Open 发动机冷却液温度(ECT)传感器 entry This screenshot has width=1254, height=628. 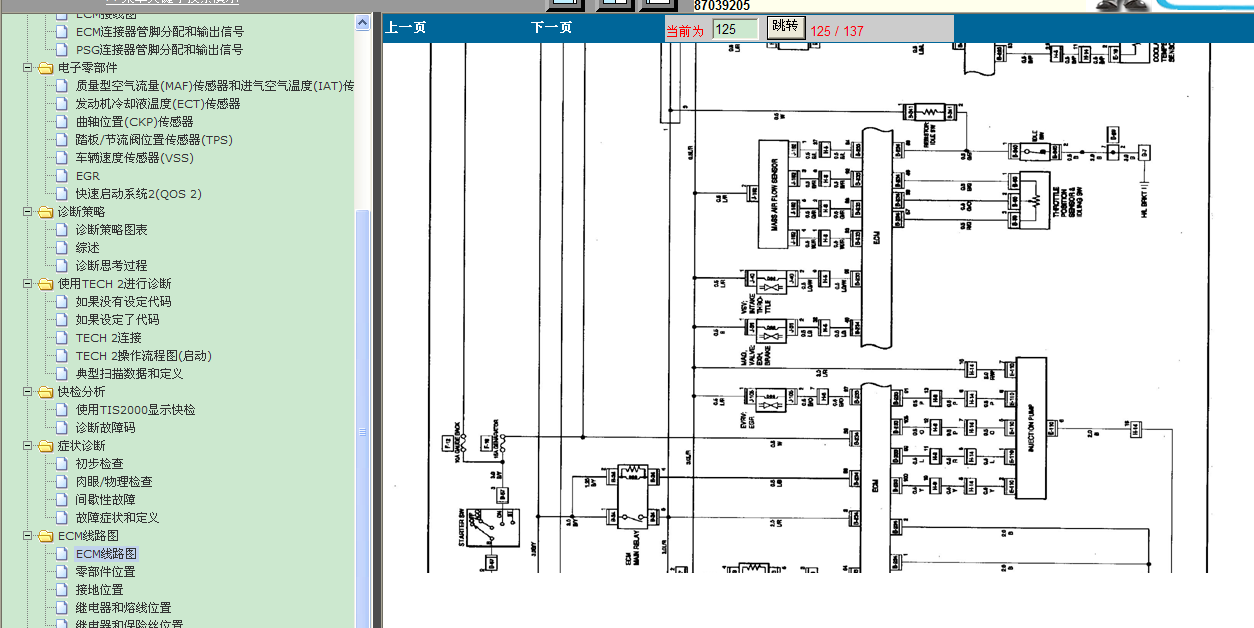[157, 104]
